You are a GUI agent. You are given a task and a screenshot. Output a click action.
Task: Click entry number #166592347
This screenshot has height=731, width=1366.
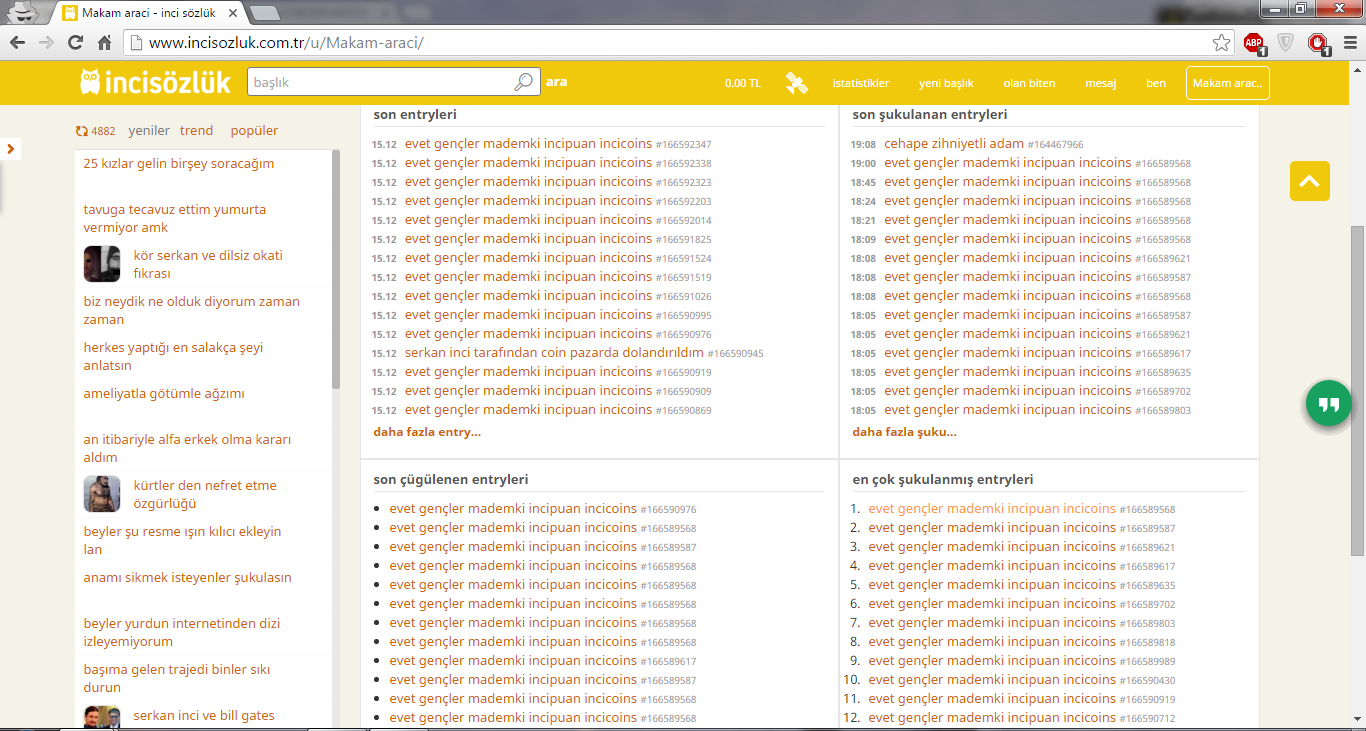tap(684, 145)
